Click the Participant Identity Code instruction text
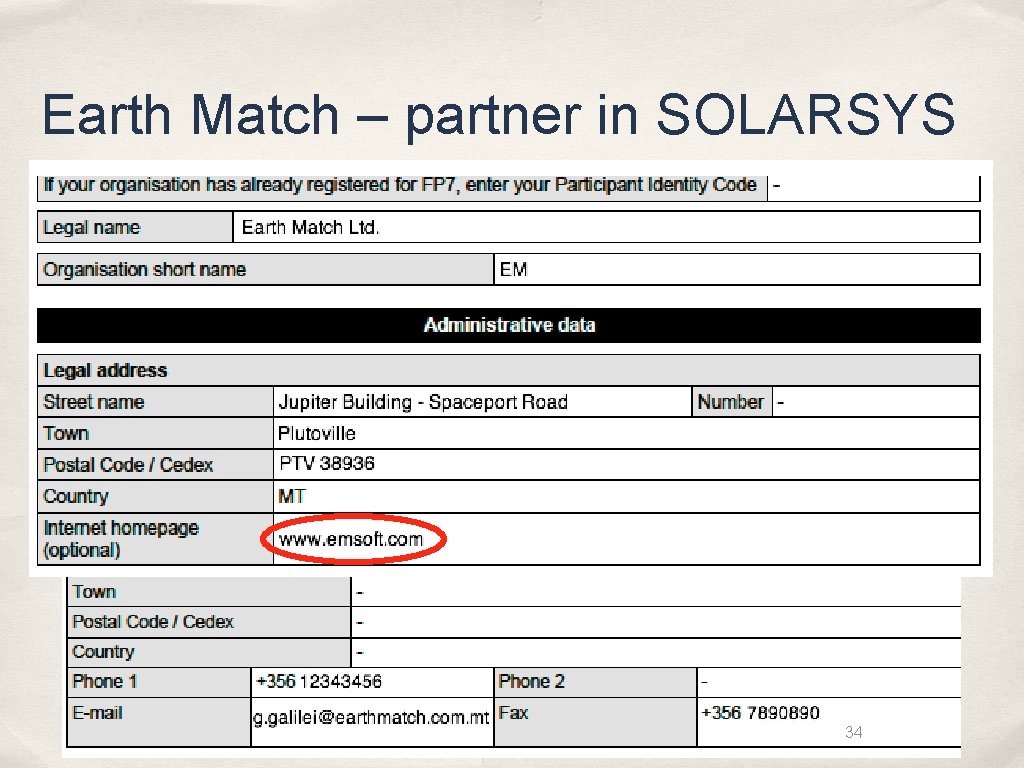 (x=400, y=185)
